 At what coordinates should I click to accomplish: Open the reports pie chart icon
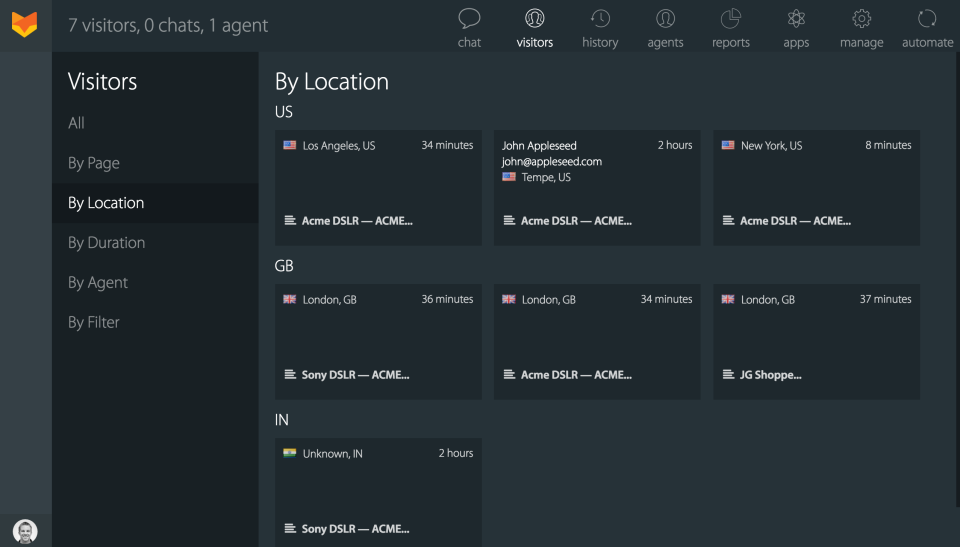(x=731, y=19)
